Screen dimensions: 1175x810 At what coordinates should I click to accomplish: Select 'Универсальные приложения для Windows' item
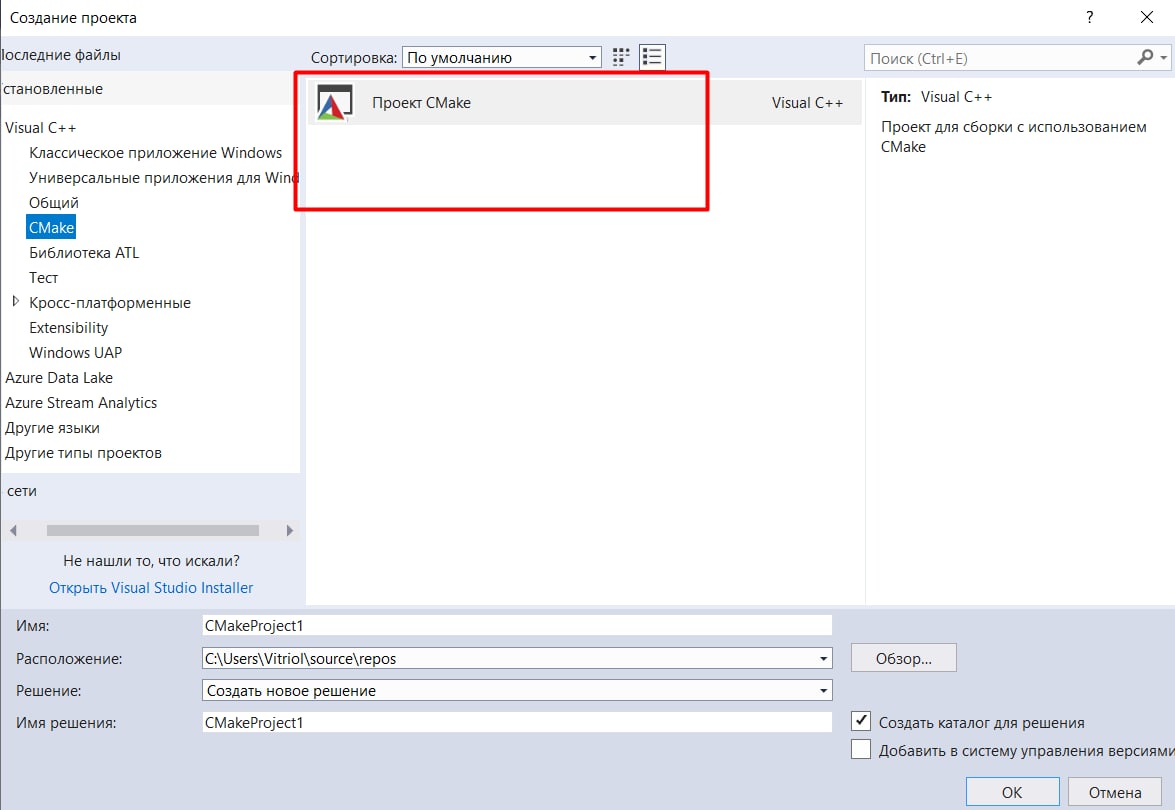164,178
